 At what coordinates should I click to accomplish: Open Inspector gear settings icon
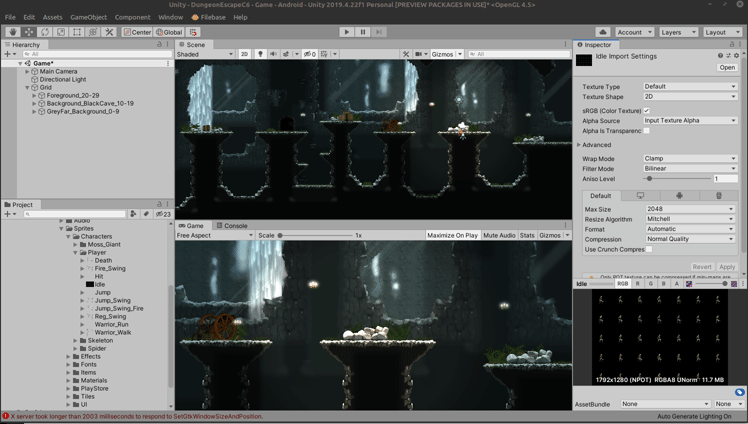(737, 56)
